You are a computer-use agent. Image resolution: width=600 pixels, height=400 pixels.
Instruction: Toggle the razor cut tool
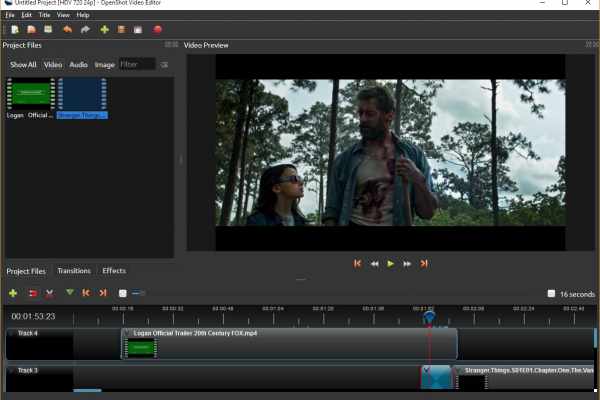point(49,294)
